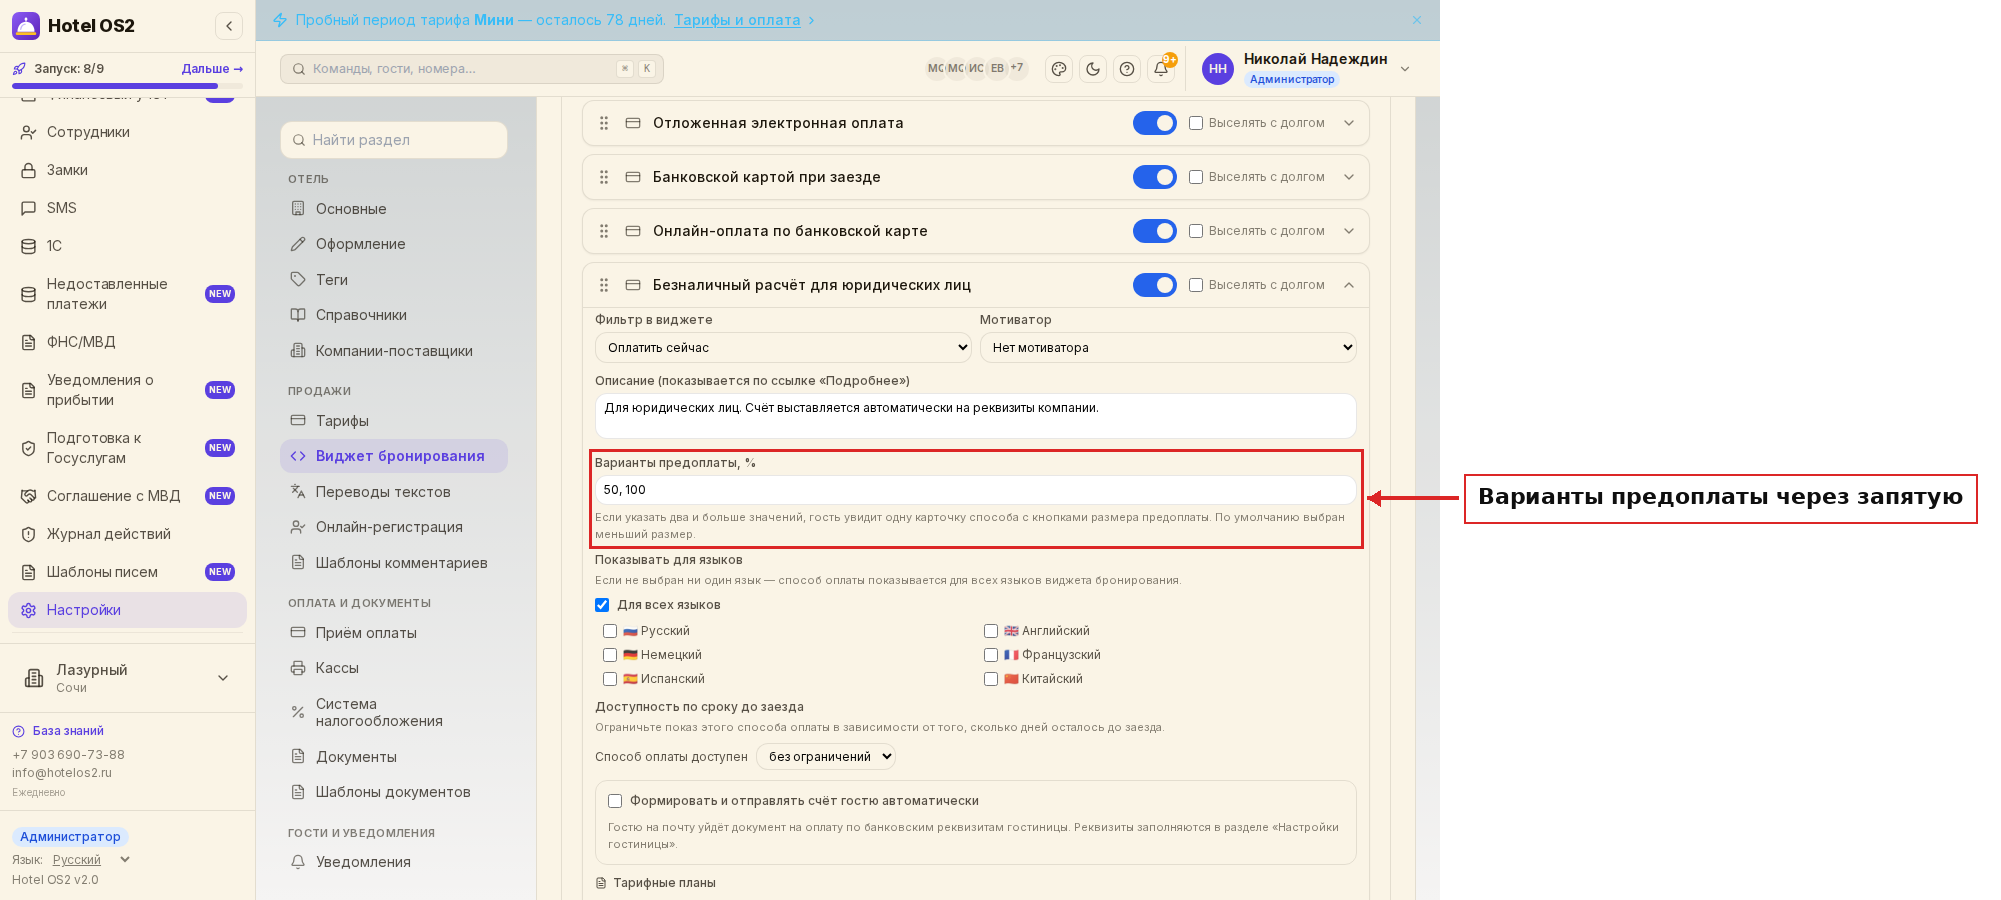This screenshot has height=900, width=2001.
Task: Open Тарифы и оплата link
Action: tap(737, 20)
